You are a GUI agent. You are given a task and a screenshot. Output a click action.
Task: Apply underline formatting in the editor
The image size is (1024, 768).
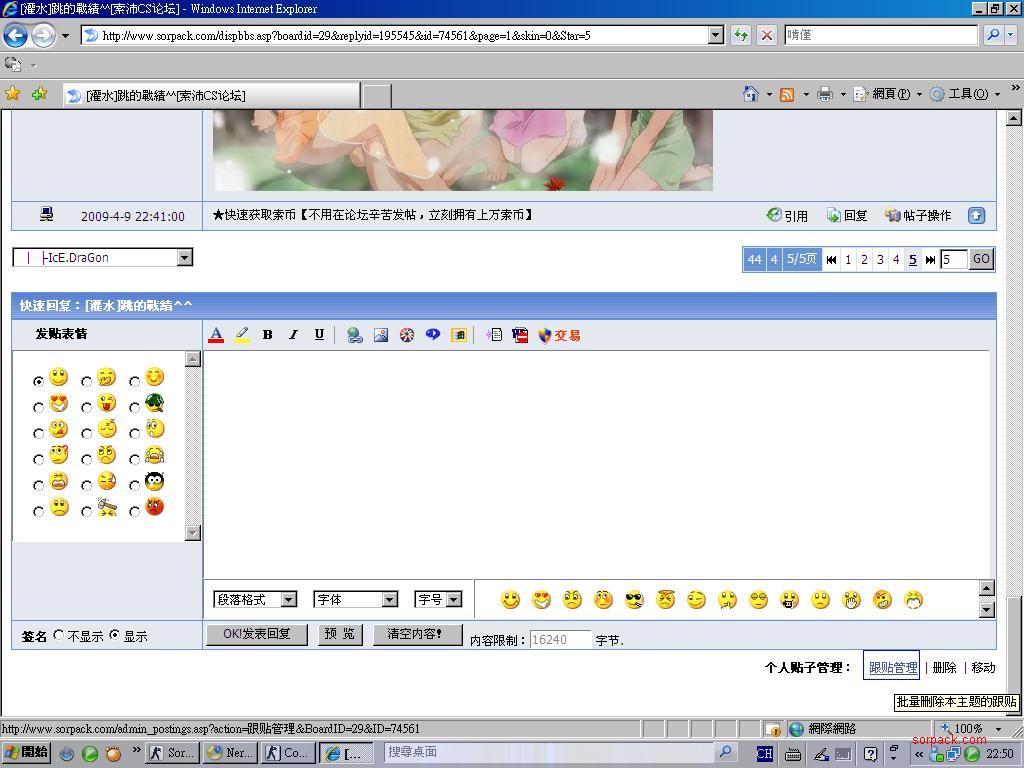(319, 335)
